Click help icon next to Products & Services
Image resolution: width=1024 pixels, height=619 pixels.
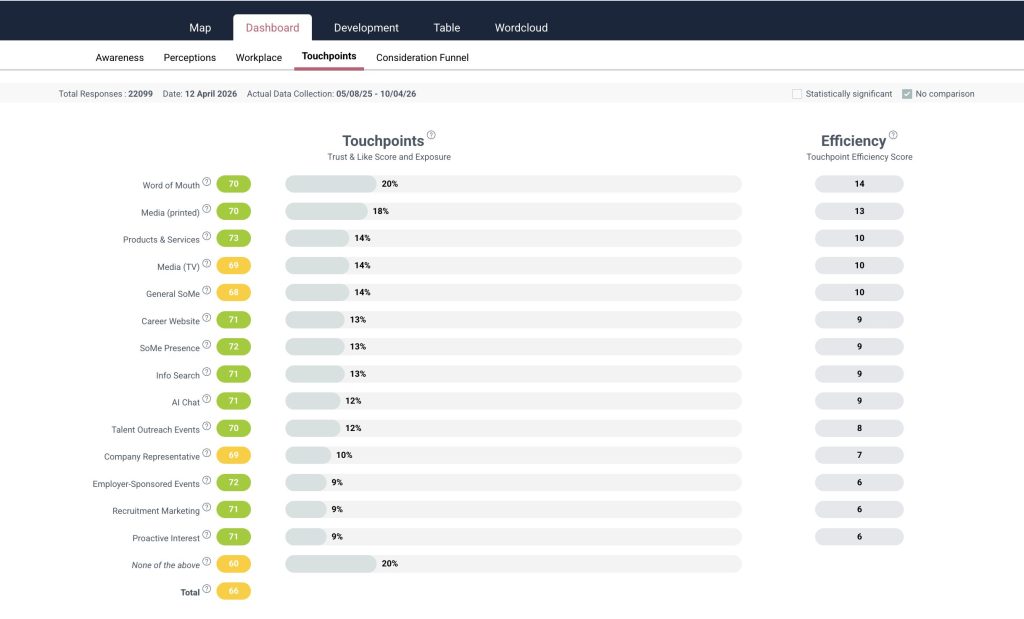click(207, 237)
